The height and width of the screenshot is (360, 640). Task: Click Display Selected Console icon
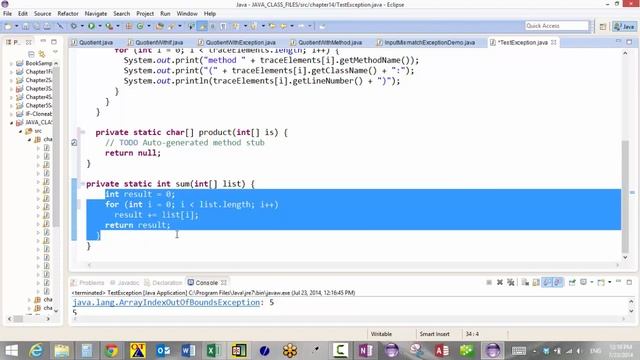pos(584,282)
